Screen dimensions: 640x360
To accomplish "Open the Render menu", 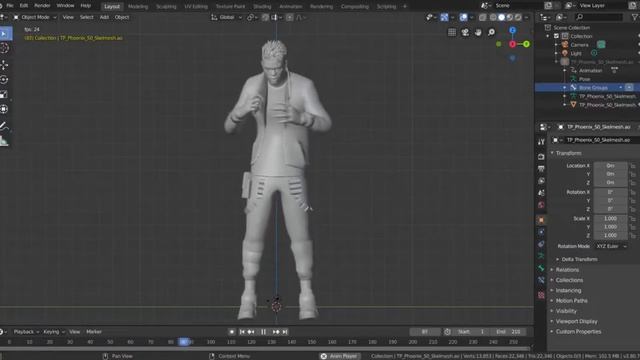I will point(42,6).
